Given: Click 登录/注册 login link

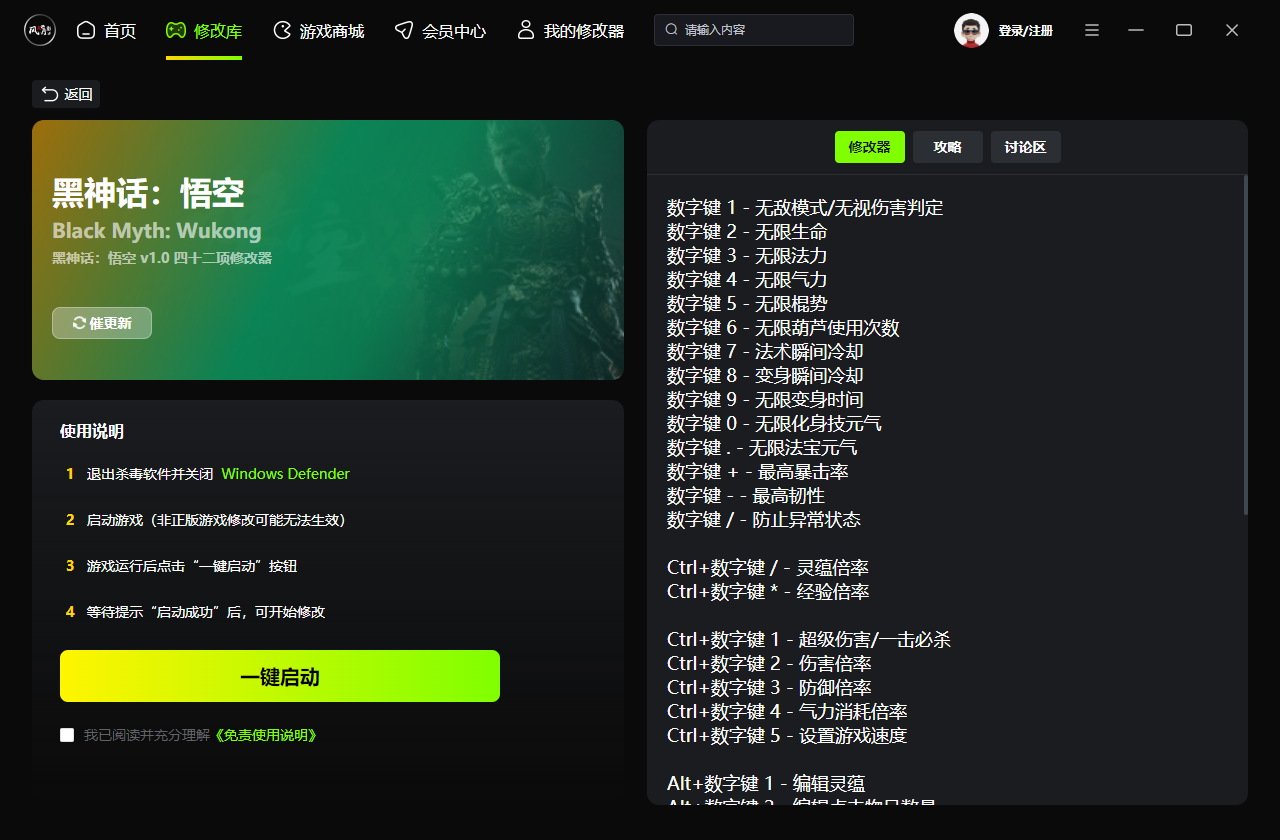Looking at the screenshot, I should coord(1025,31).
